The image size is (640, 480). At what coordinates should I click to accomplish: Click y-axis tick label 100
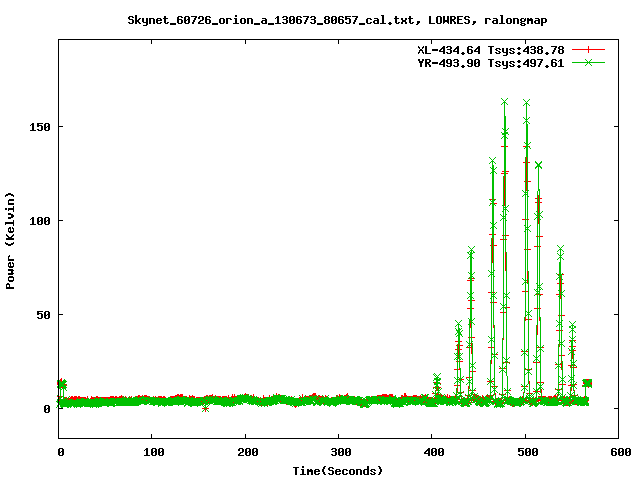click(40, 221)
